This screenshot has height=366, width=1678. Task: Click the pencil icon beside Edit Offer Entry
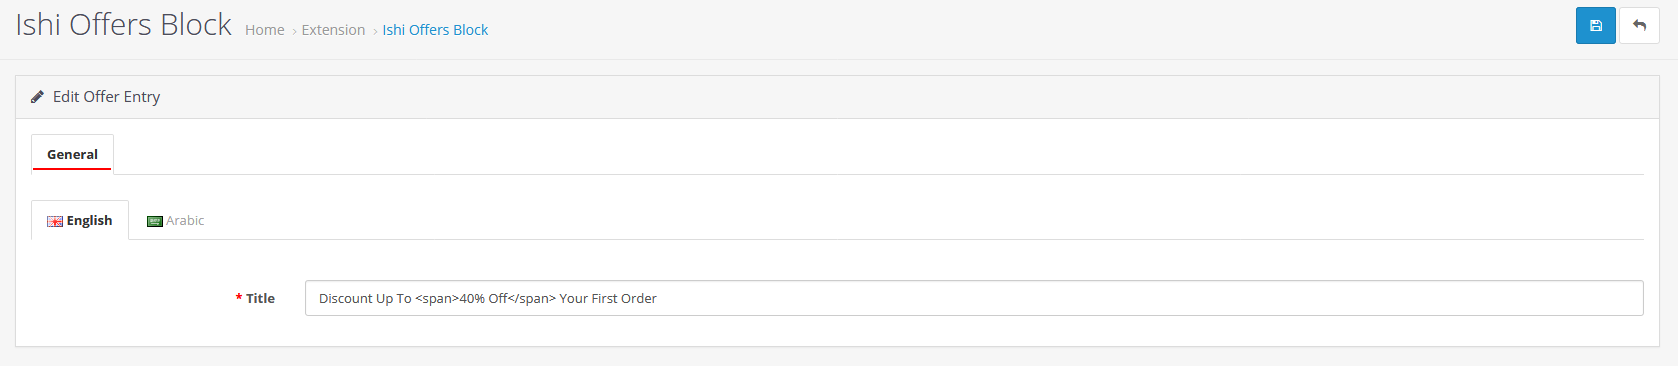[37, 97]
